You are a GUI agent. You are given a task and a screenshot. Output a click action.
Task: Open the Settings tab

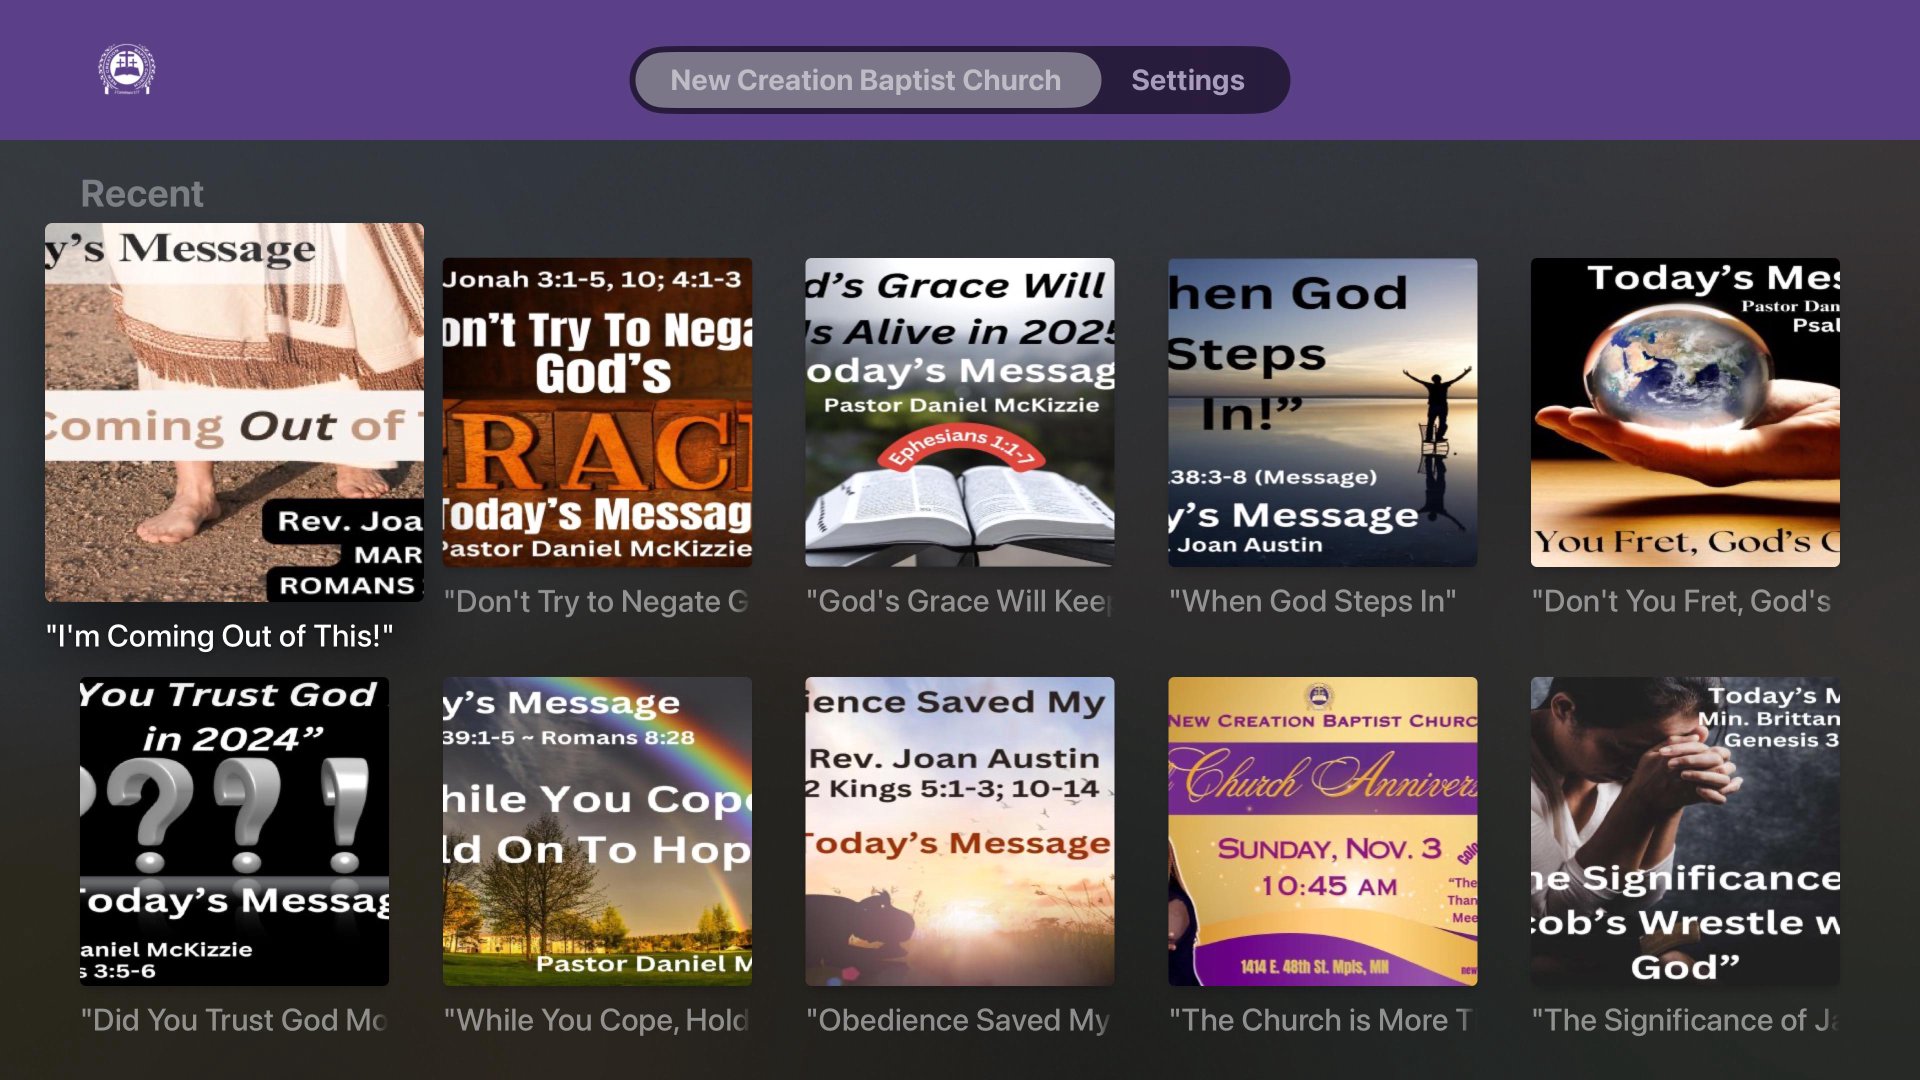pyautogui.click(x=1187, y=80)
